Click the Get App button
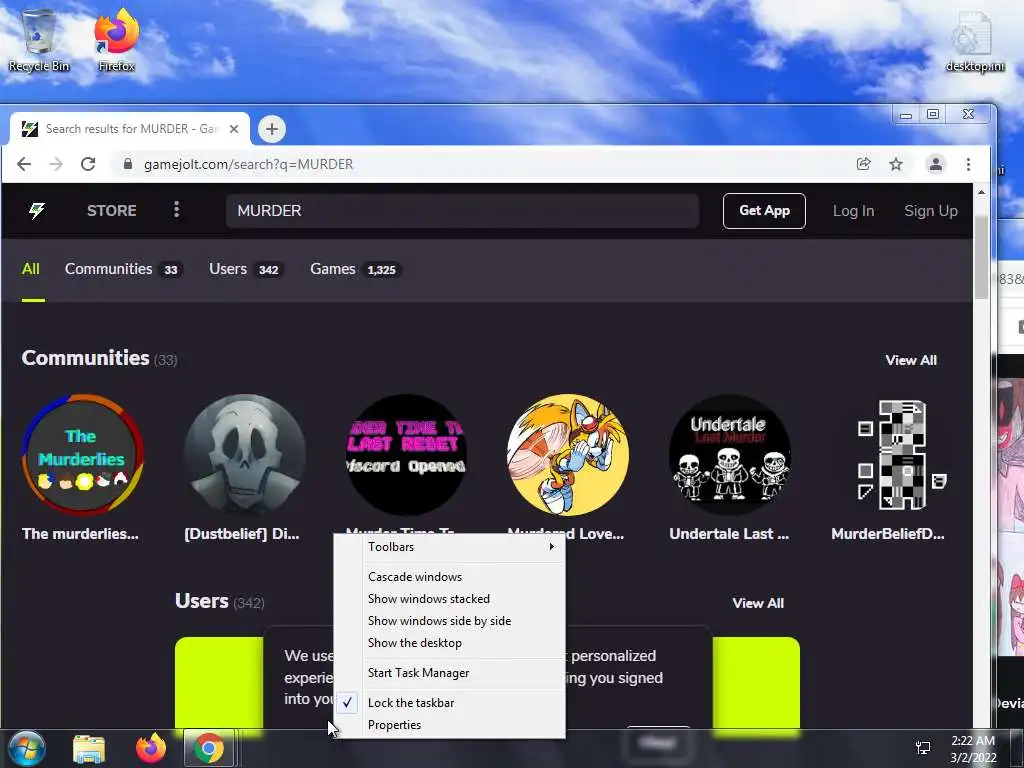1024x768 pixels. (x=764, y=211)
